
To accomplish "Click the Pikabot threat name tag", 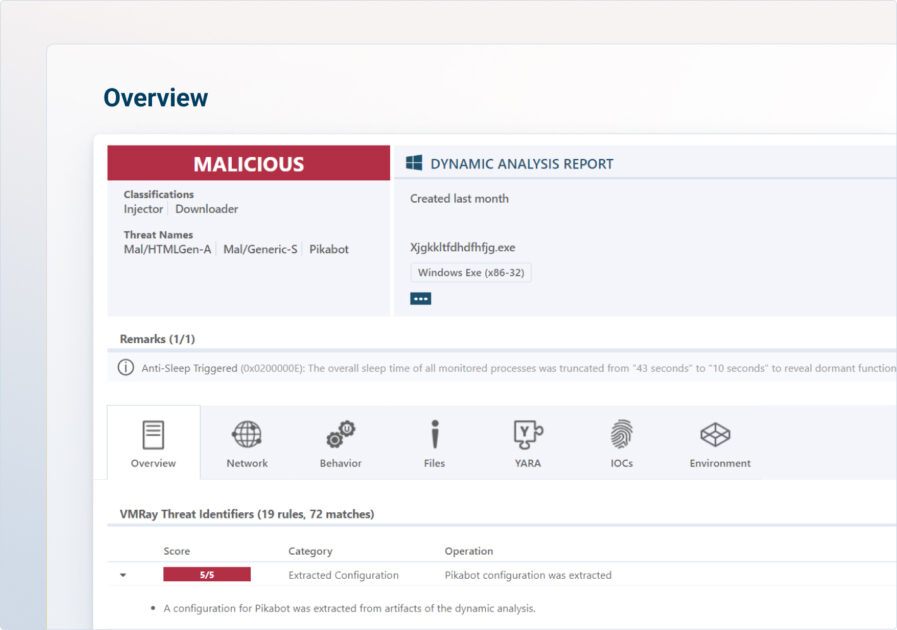I will pyautogui.click(x=330, y=248).
